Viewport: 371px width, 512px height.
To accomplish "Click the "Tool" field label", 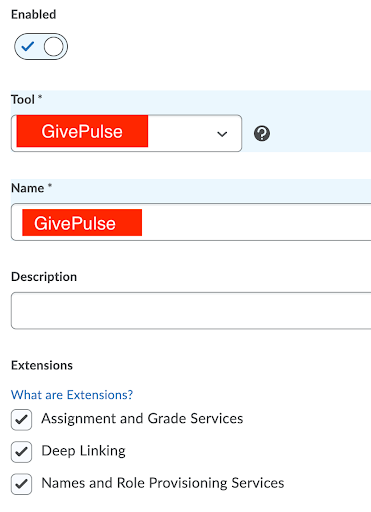I will pyautogui.click(x=23, y=99).
